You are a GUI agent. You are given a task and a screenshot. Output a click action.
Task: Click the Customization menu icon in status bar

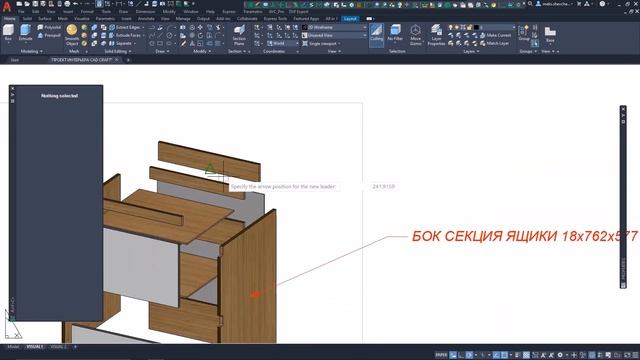(x=635, y=355)
